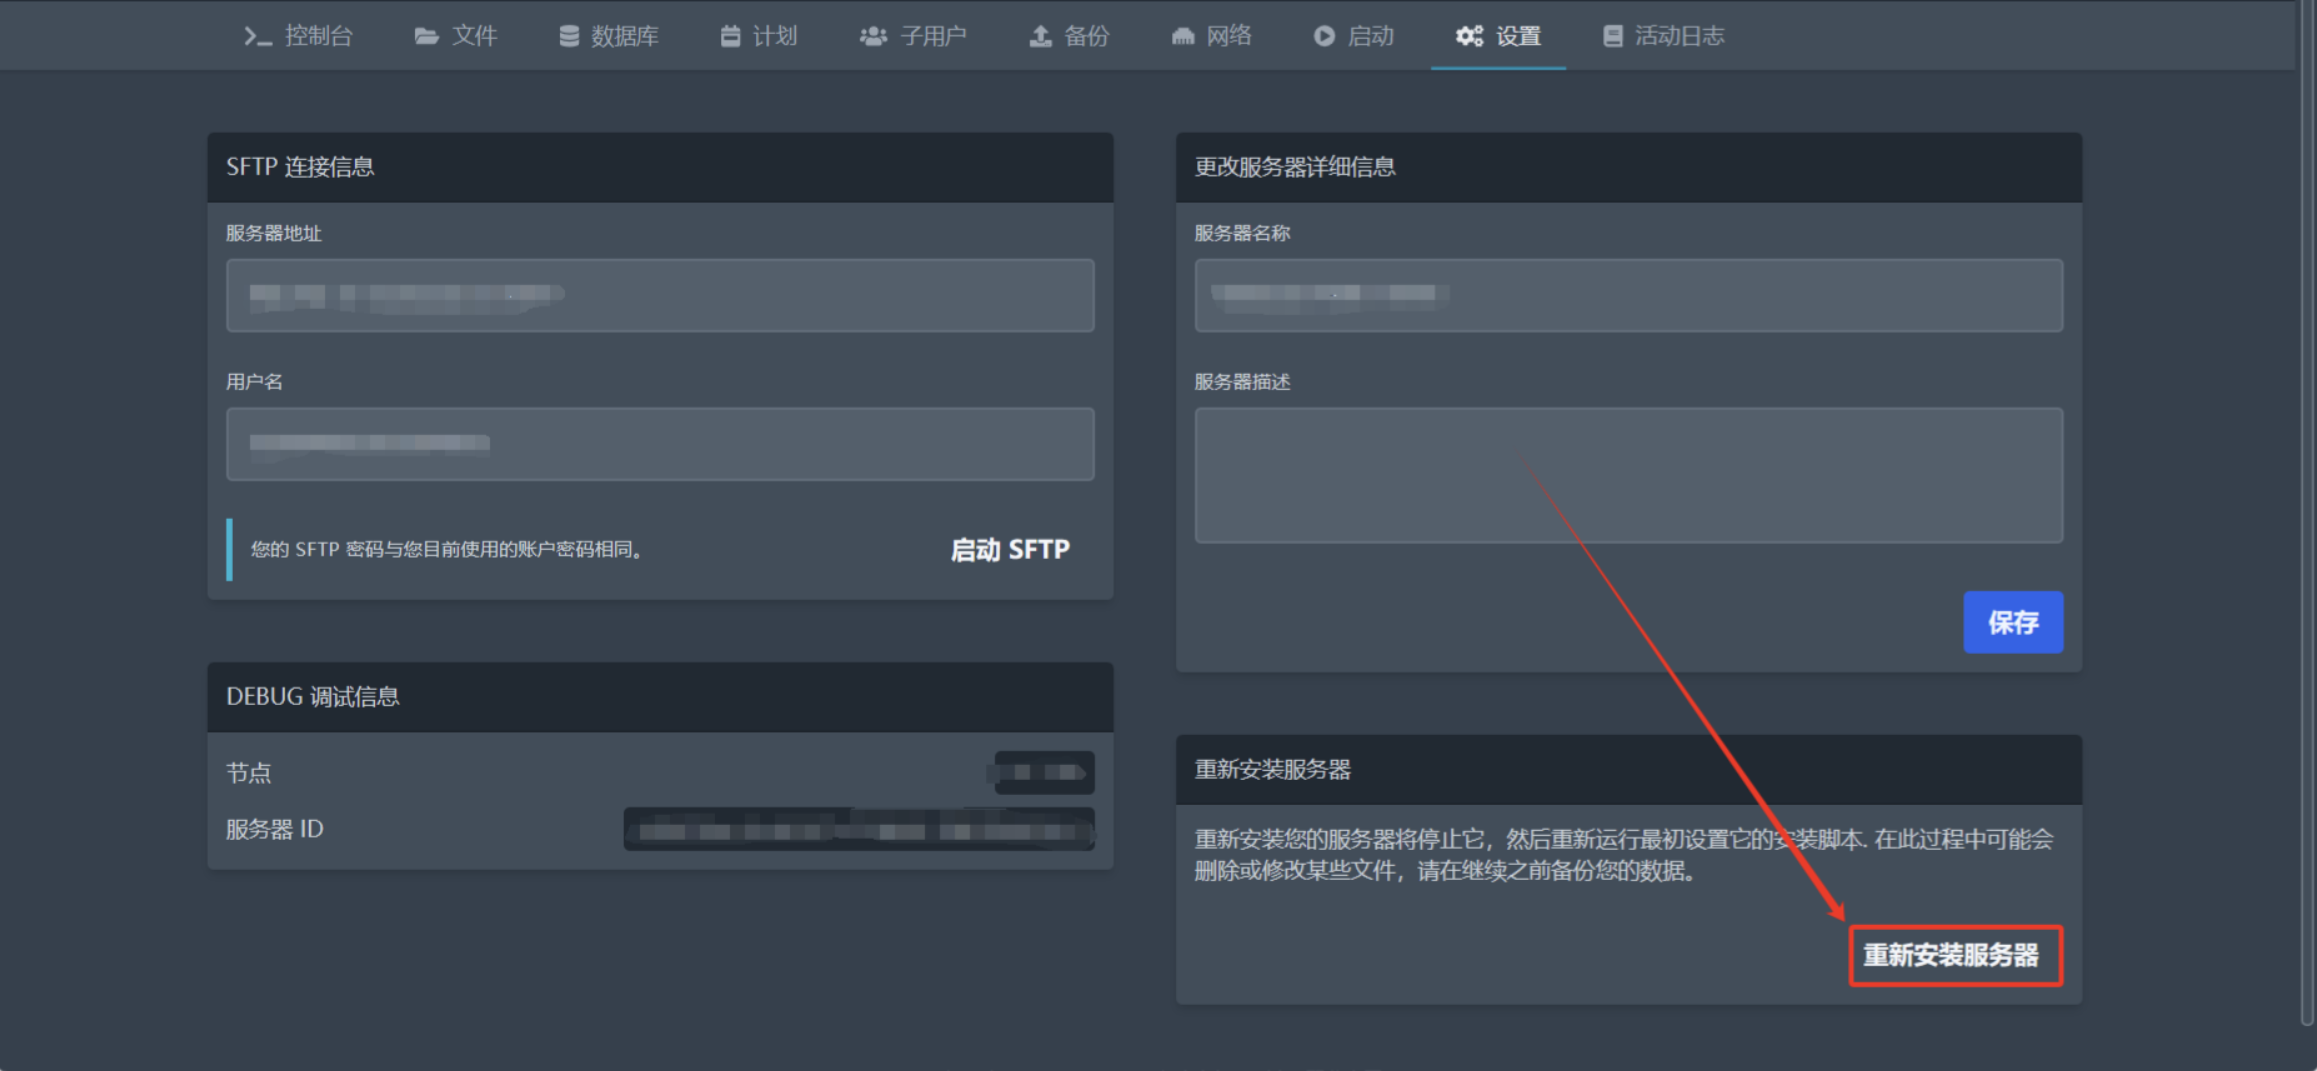Click the 服务器描述 text area
Viewport: 2317px width, 1071px height.
tap(1628, 475)
